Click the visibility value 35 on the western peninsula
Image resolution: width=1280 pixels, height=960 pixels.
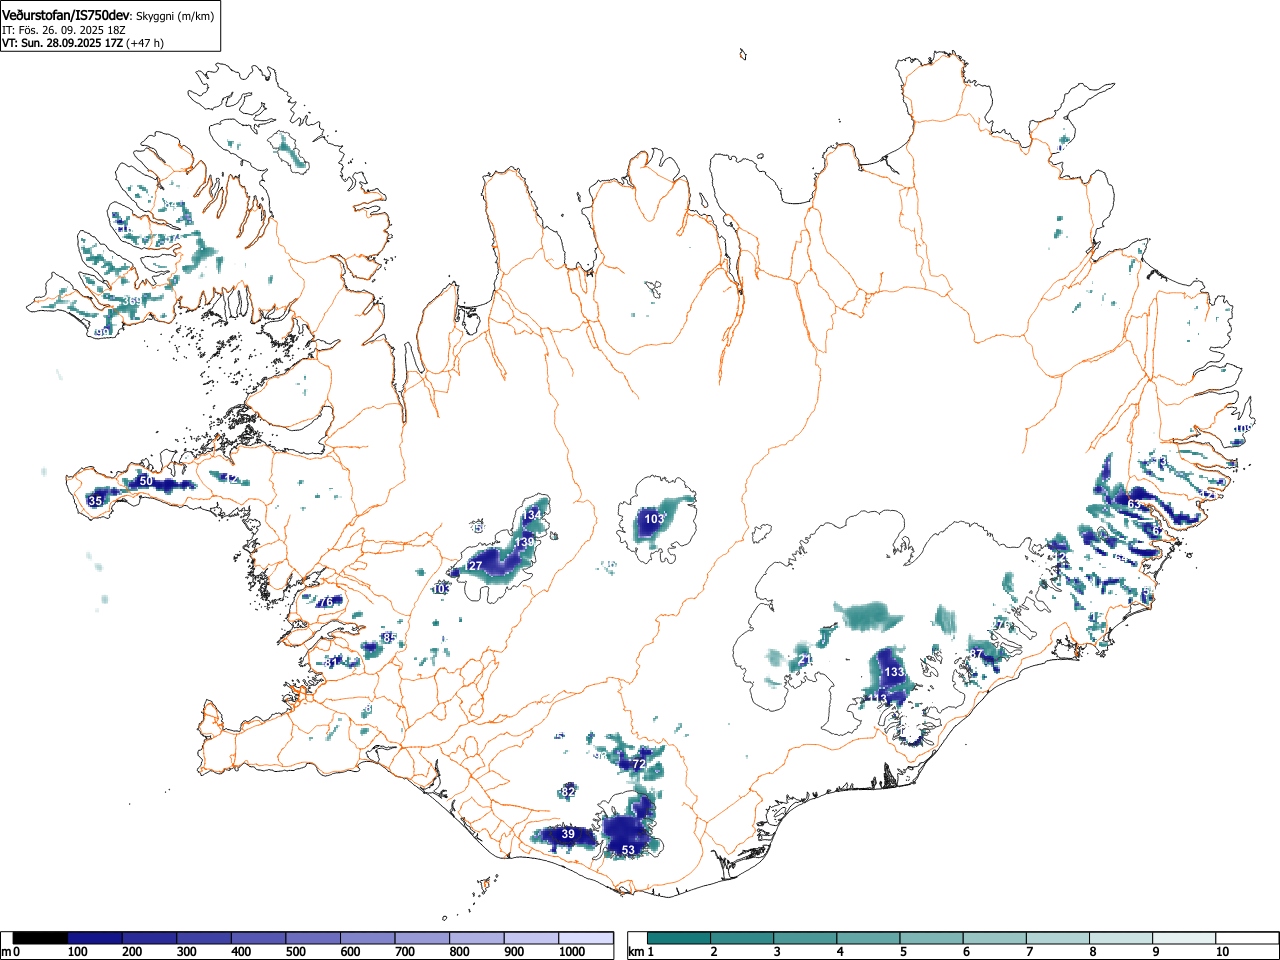(x=95, y=501)
